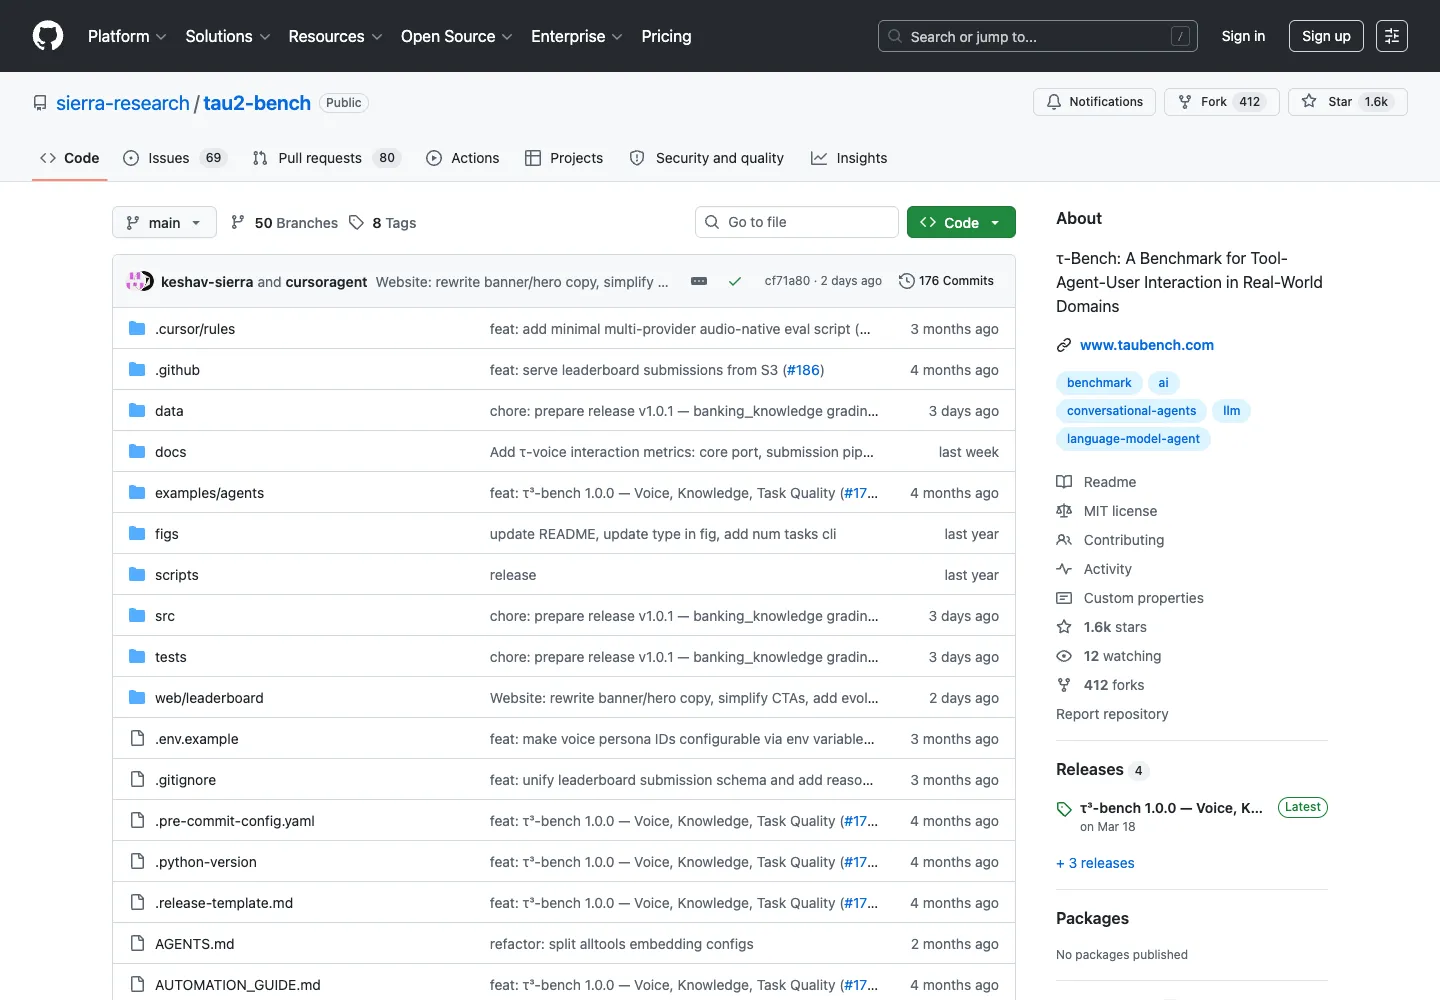Select the conversational-agents topic tag
This screenshot has width=1440, height=1000.
(1131, 411)
